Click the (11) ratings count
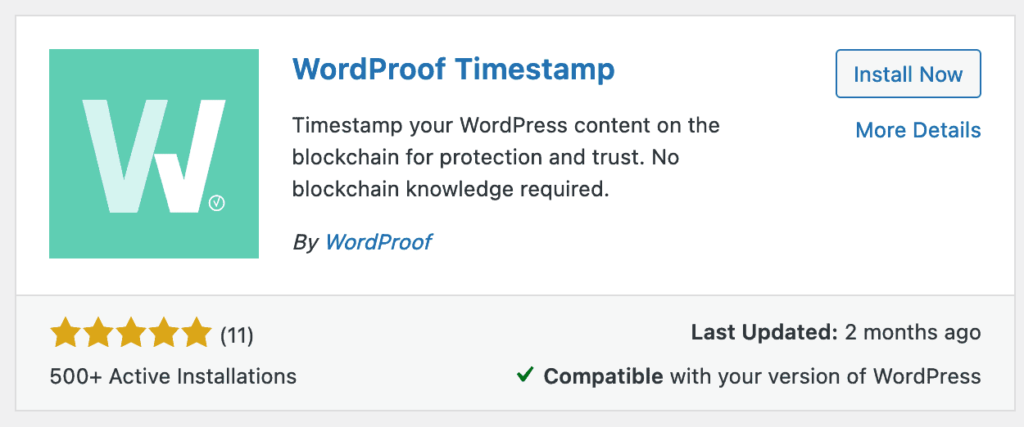 point(237,333)
